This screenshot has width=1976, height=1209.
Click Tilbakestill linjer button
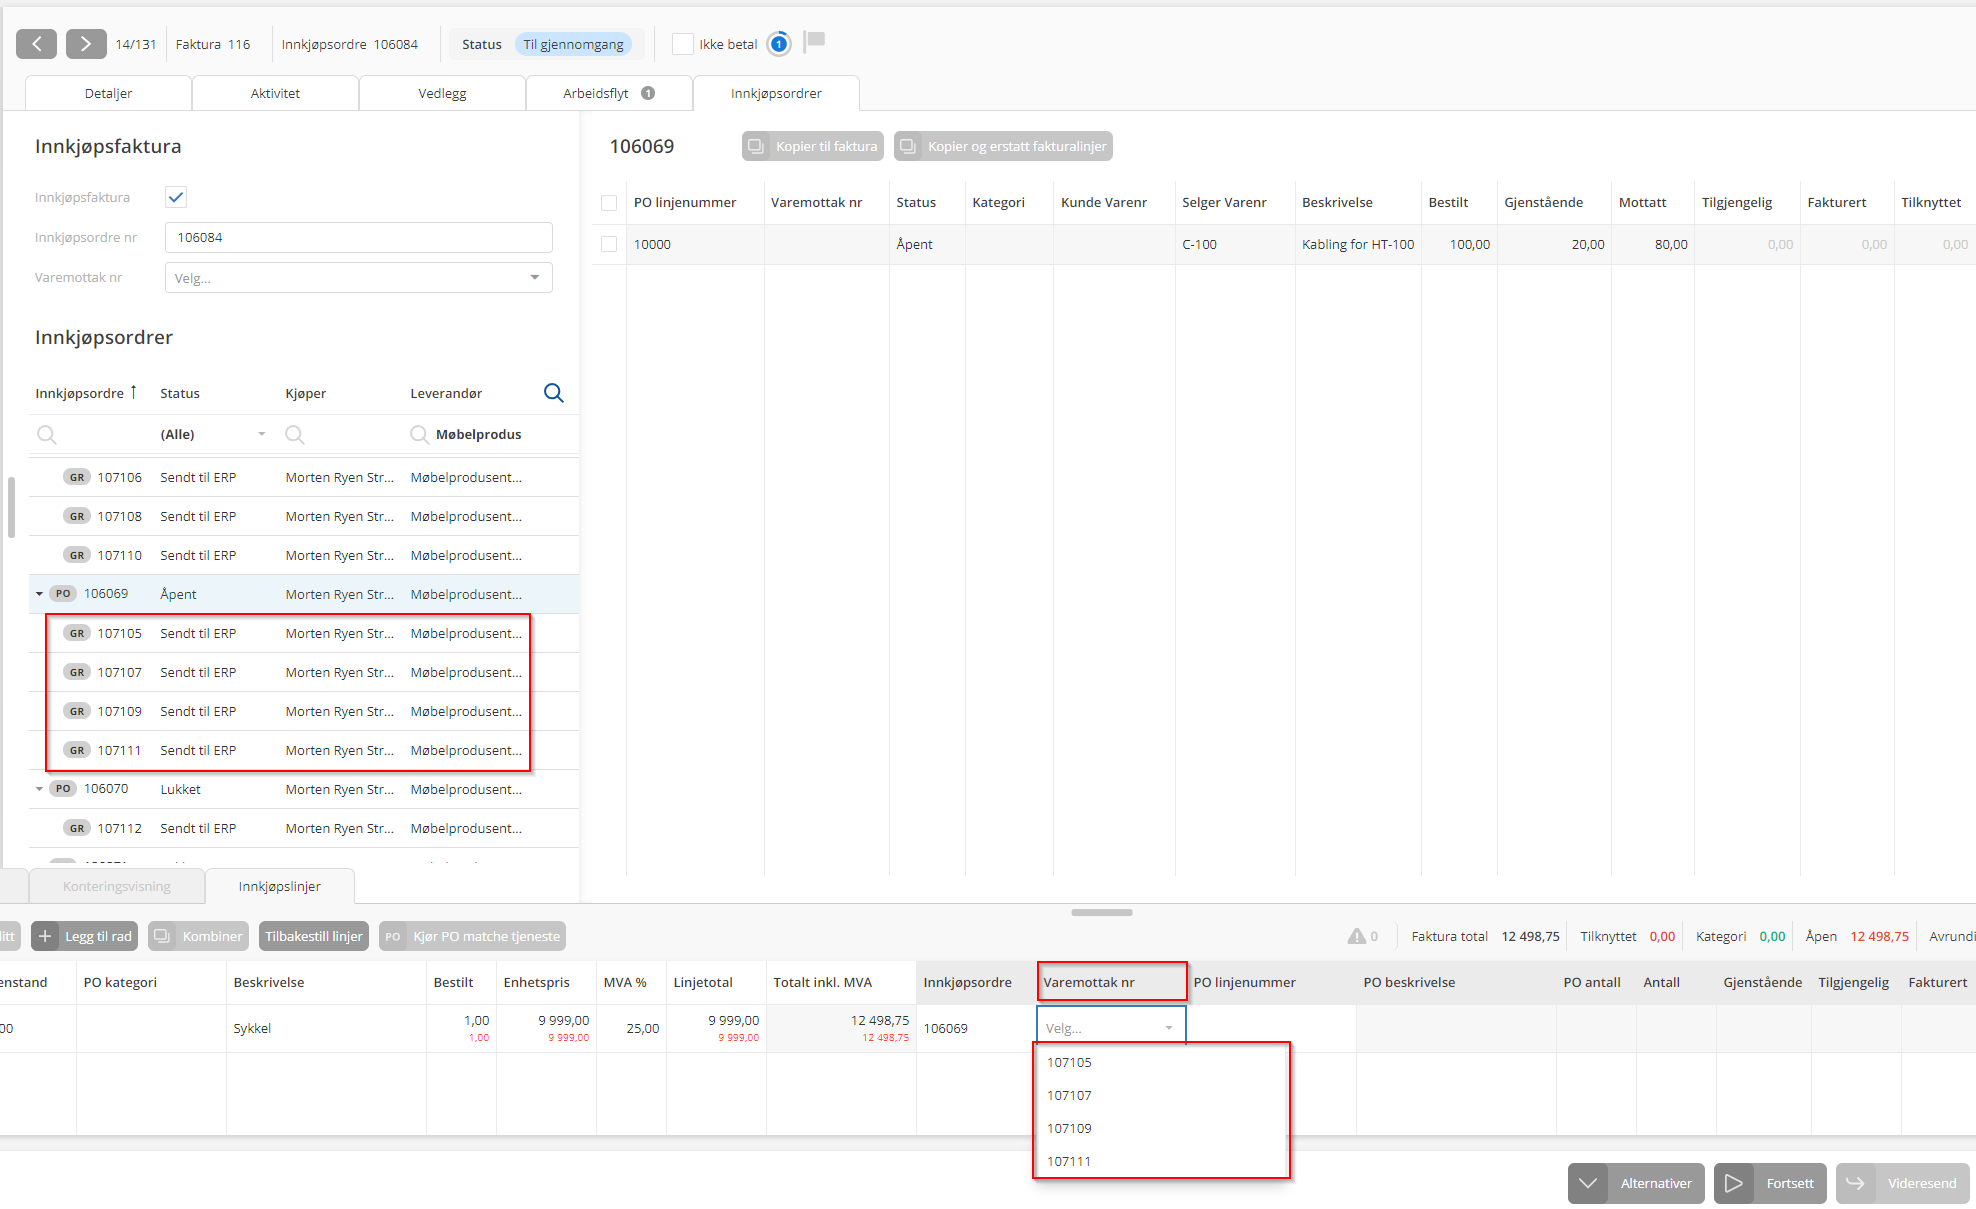click(x=313, y=936)
